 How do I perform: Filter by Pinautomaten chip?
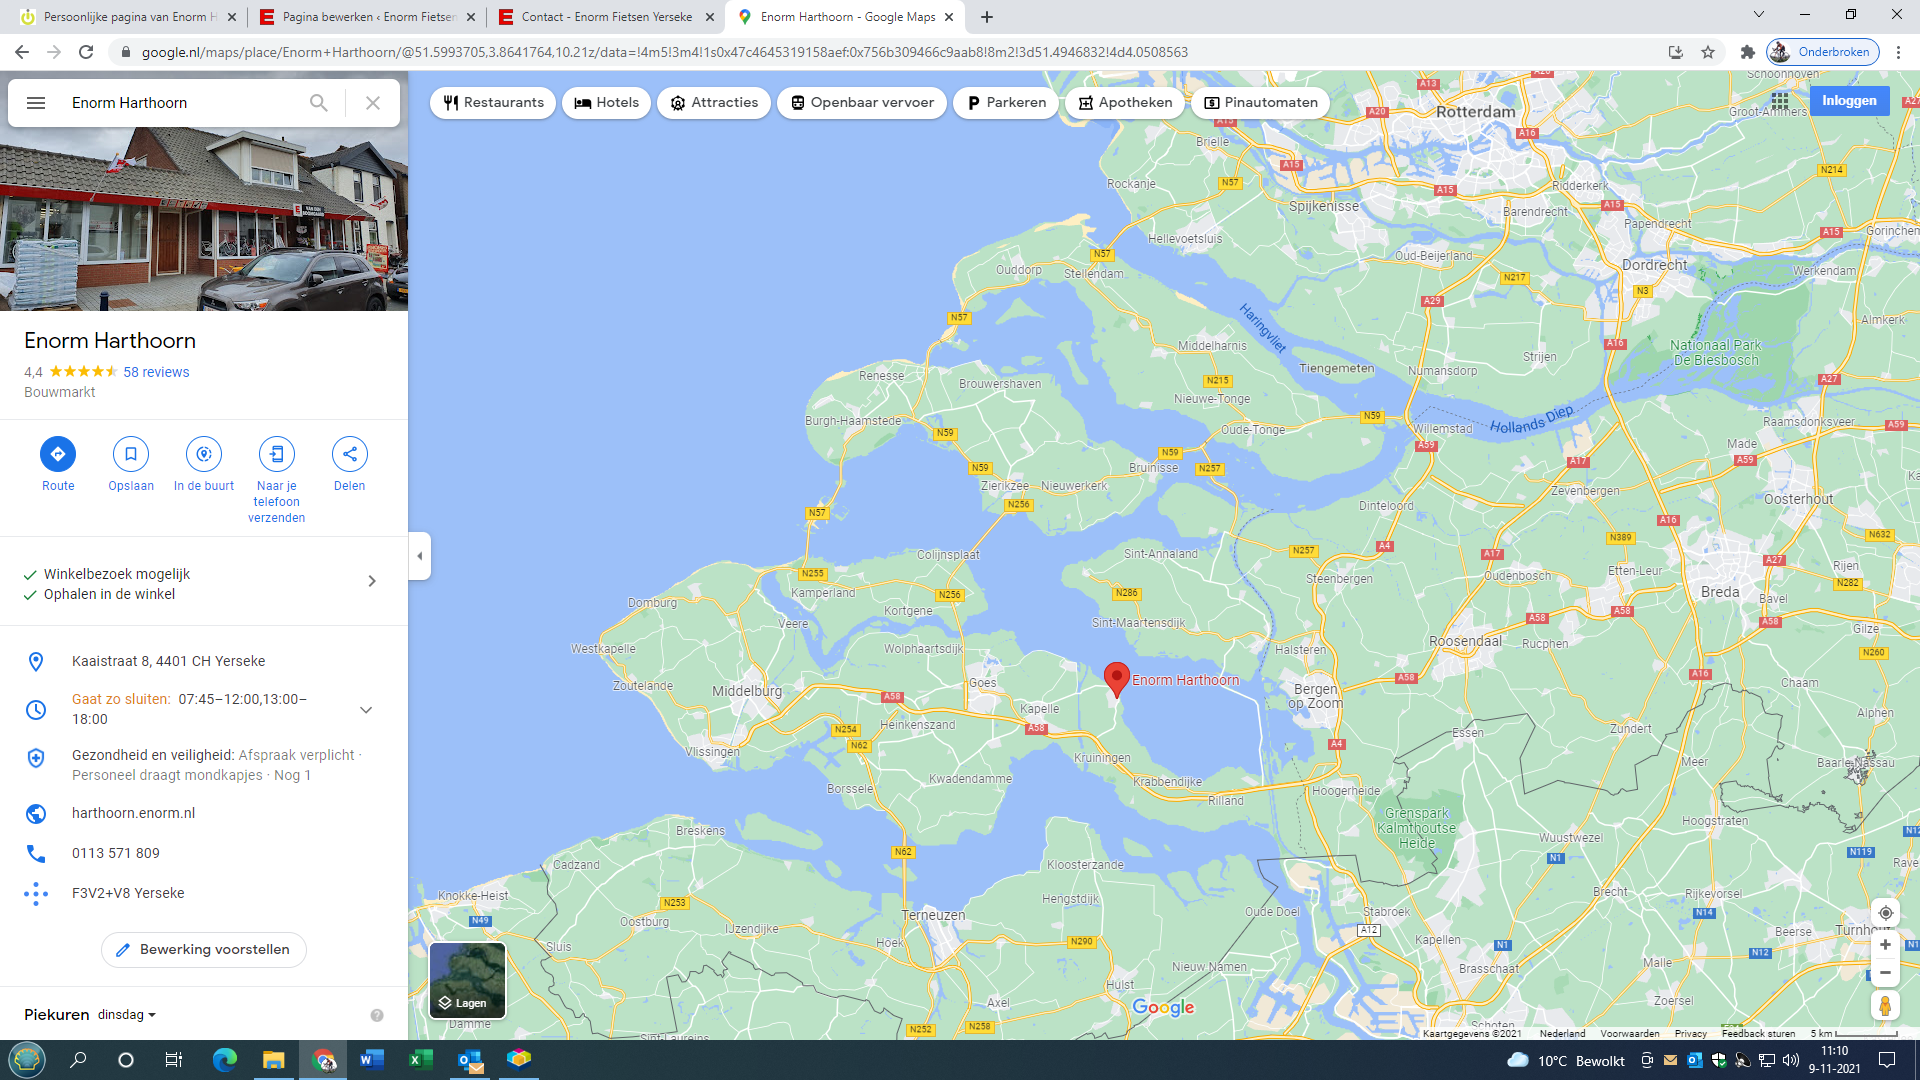pyautogui.click(x=1260, y=103)
